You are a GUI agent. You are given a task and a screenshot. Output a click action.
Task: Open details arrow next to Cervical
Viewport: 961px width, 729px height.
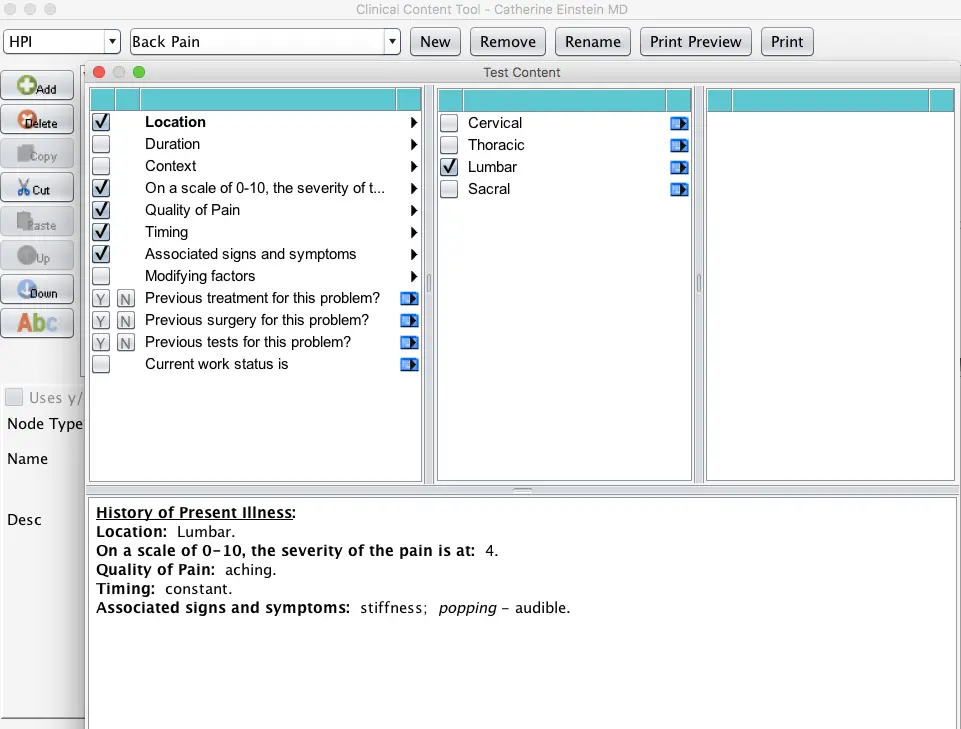tap(679, 123)
